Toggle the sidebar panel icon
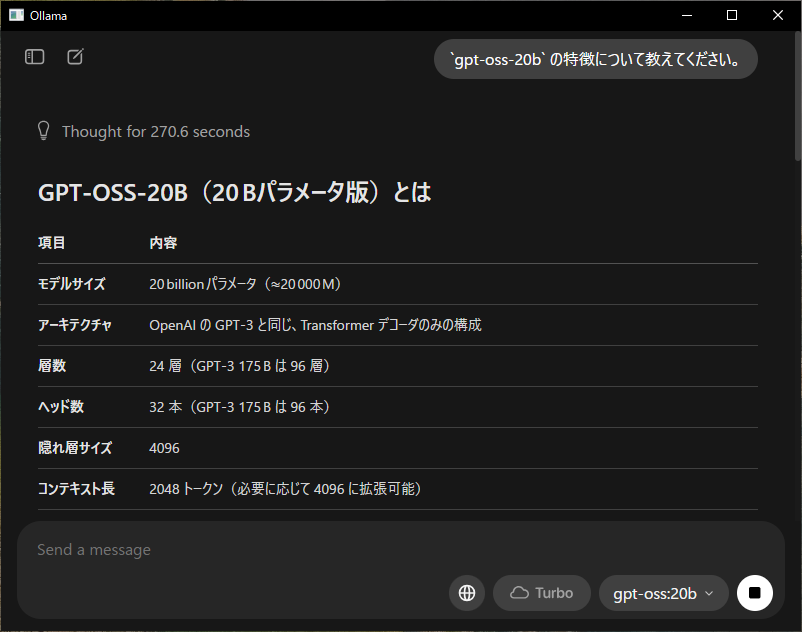 [35, 57]
